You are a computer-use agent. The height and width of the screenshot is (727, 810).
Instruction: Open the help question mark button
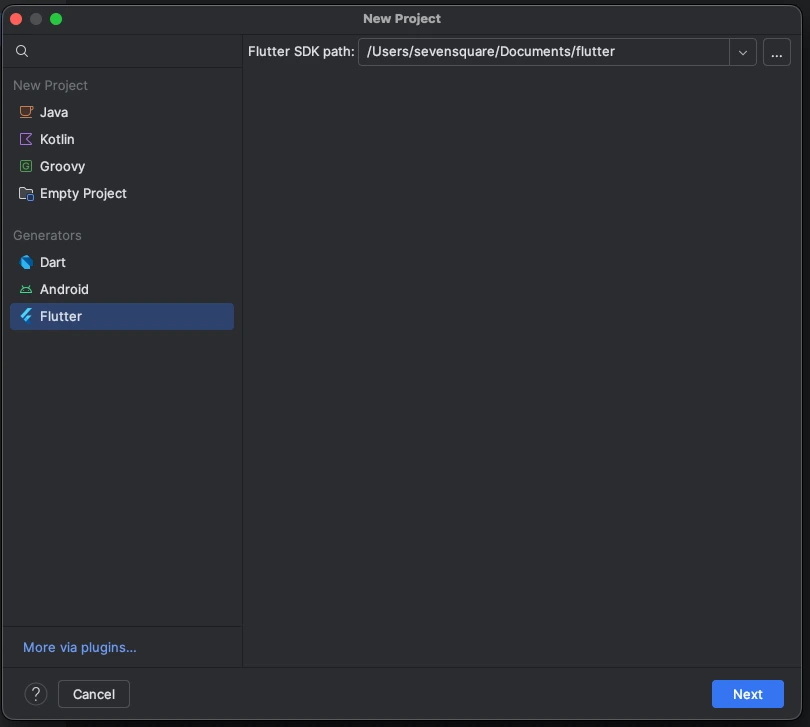click(36, 694)
